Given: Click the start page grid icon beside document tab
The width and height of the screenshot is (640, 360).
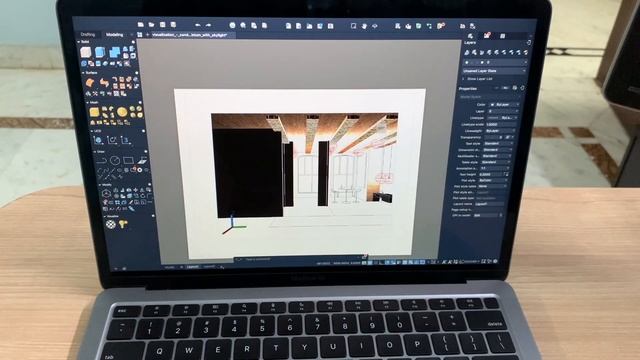Looking at the screenshot, I should tap(140, 35).
